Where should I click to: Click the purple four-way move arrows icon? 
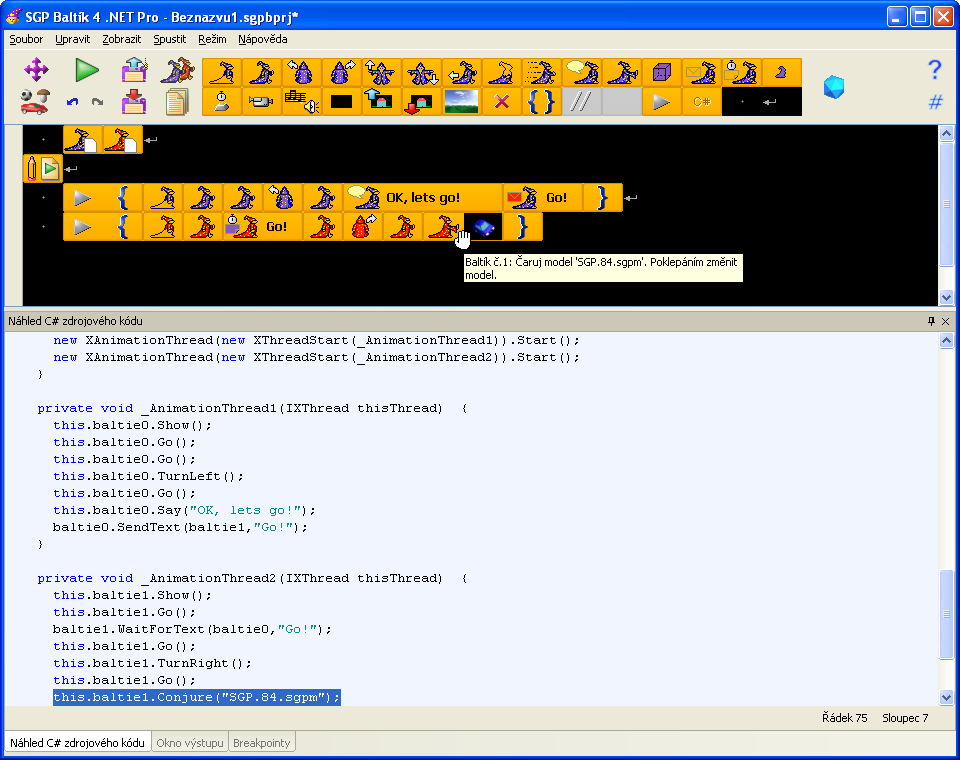[x=37, y=70]
